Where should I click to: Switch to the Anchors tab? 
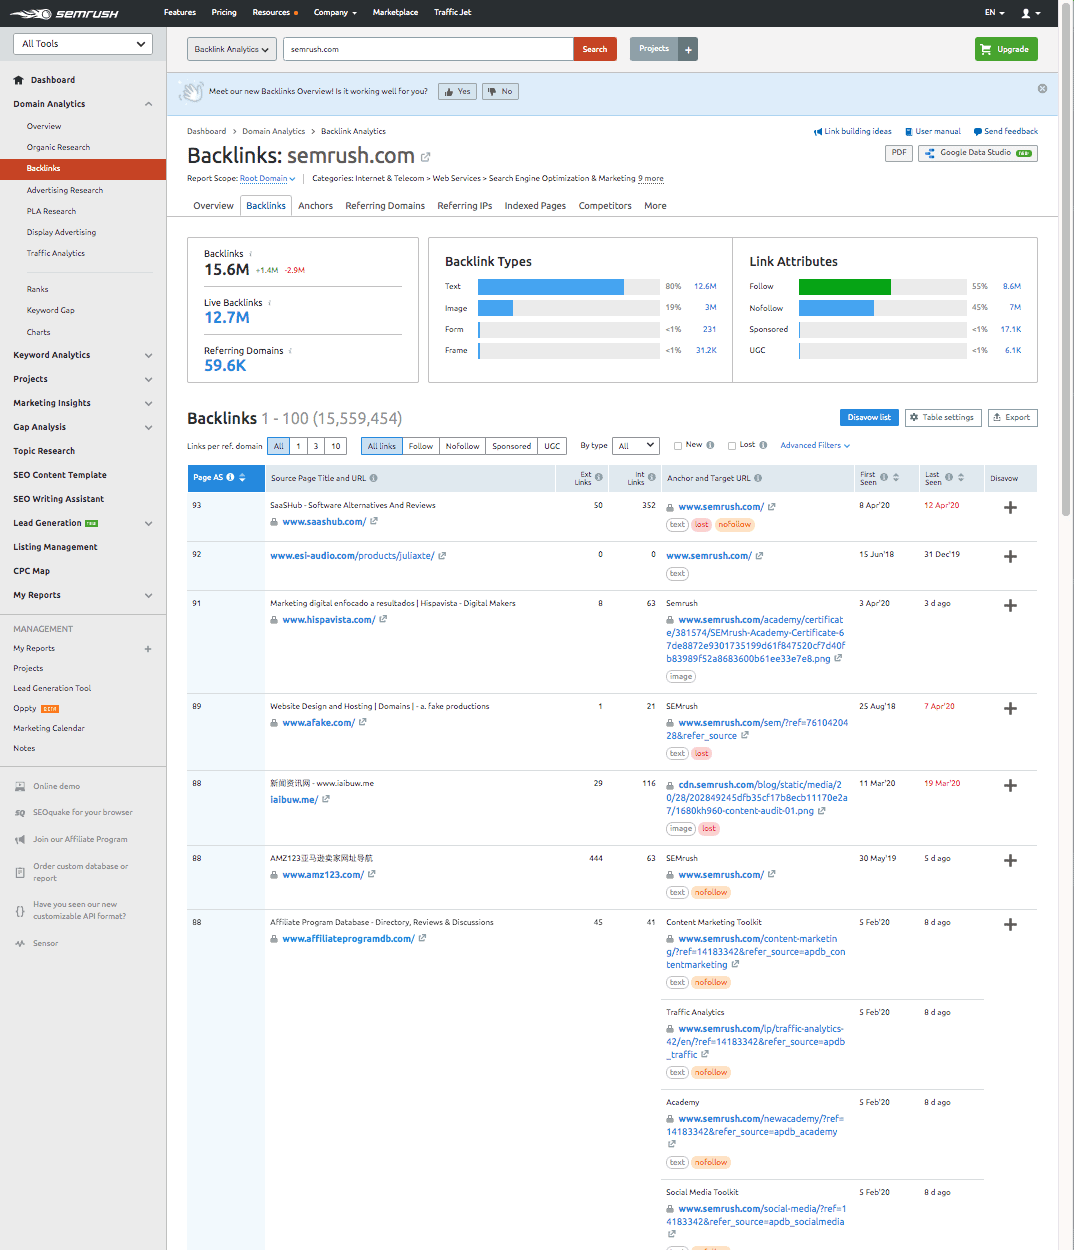coord(315,206)
